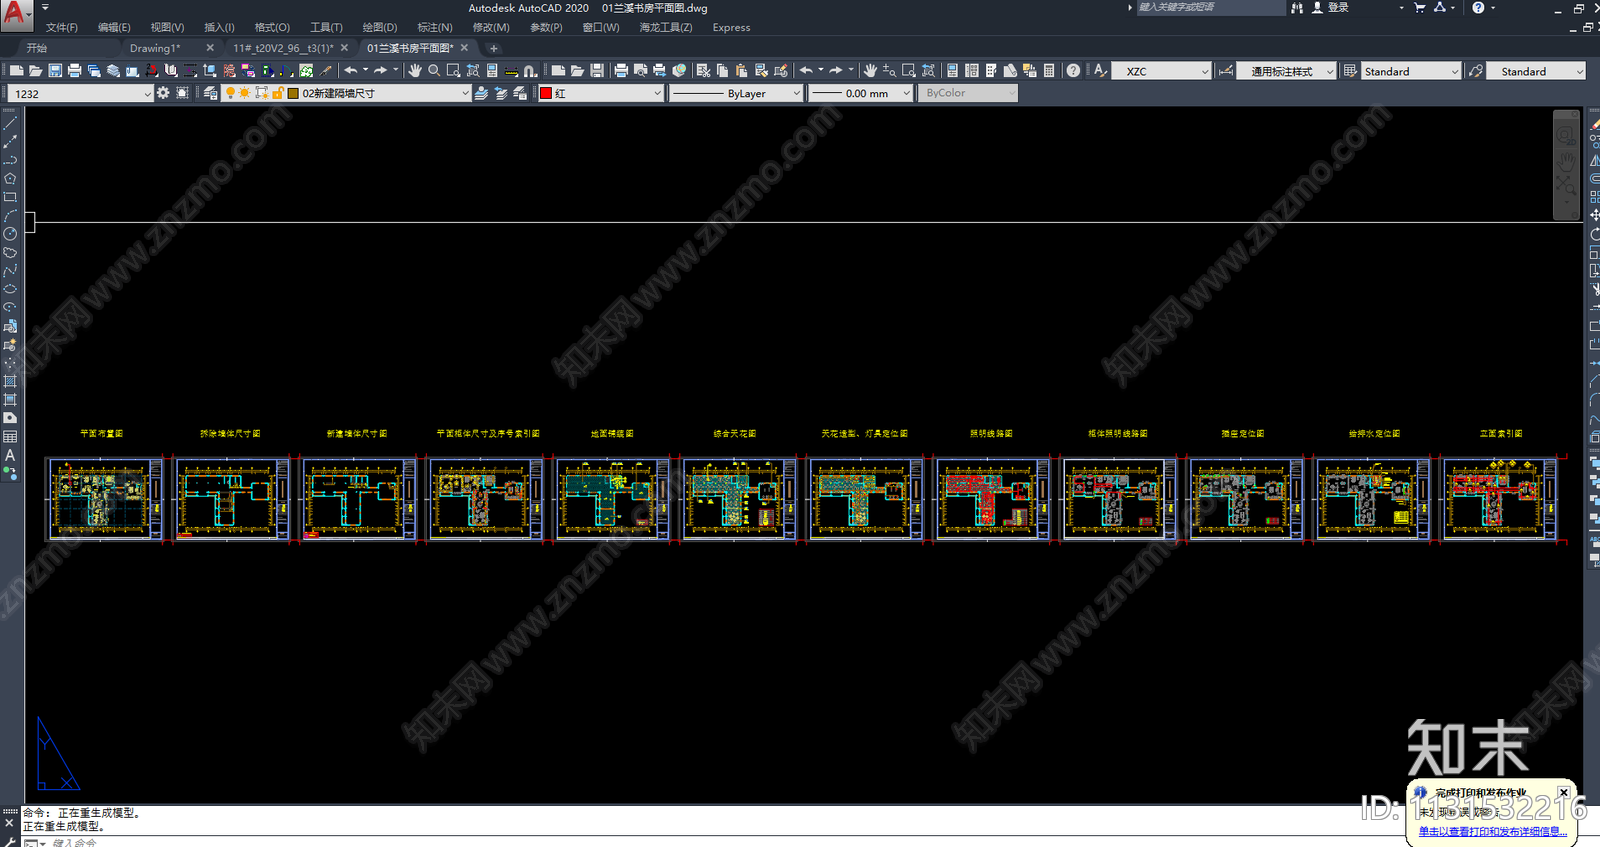
Task: Select the Multiline Text tool
Action: pos(10,455)
